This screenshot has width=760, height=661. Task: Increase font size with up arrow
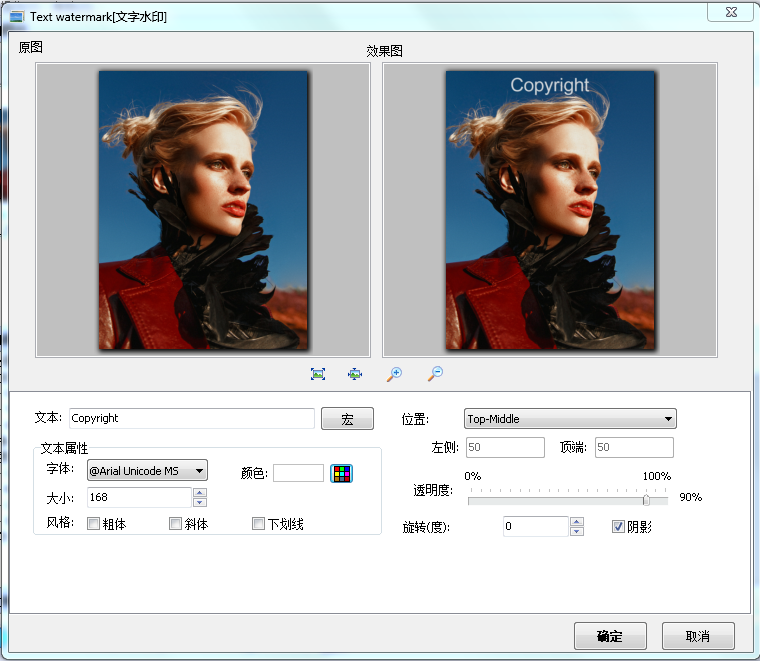coord(200,492)
